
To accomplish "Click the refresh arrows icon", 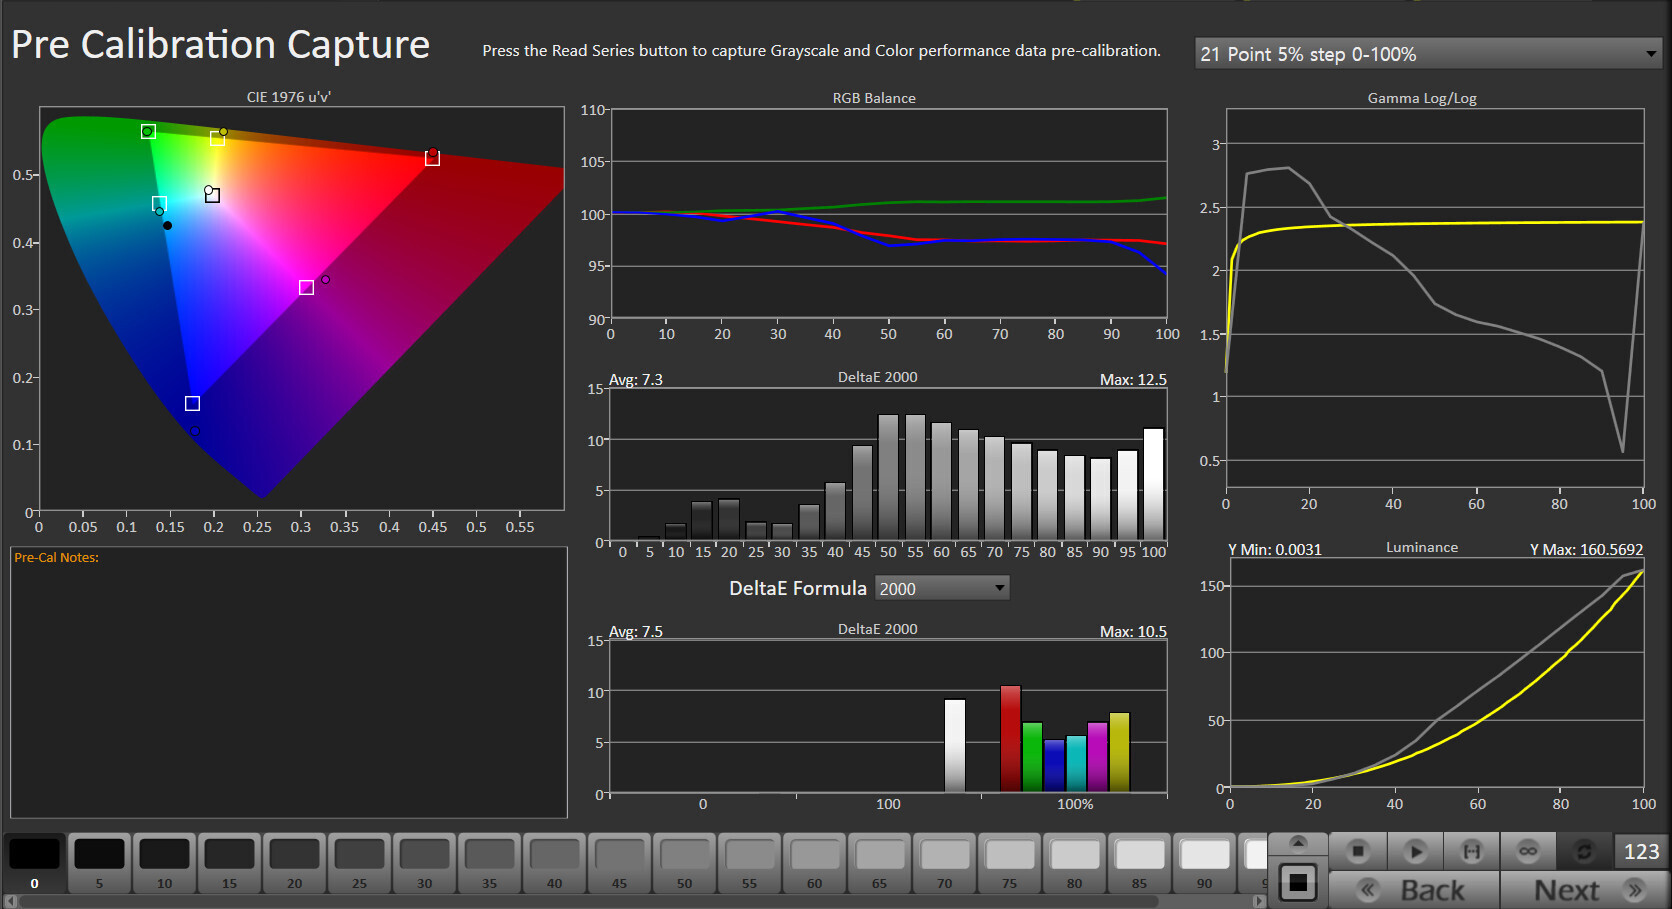I will click(1584, 851).
